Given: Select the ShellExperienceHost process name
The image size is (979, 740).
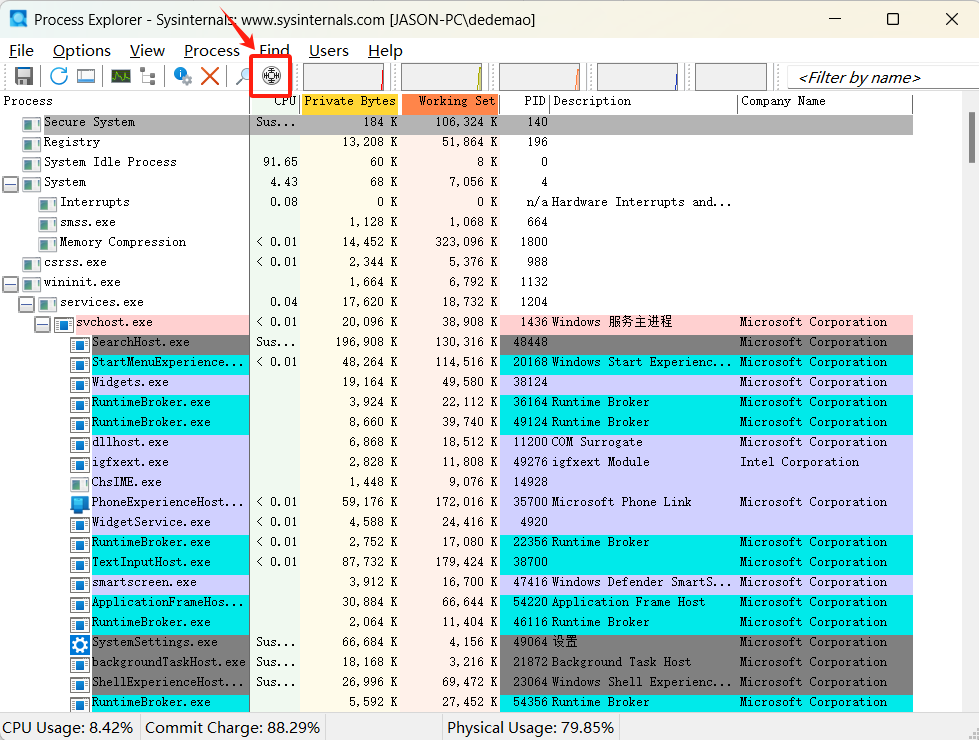Looking at the screenshot, I should [x=167, y=682].
